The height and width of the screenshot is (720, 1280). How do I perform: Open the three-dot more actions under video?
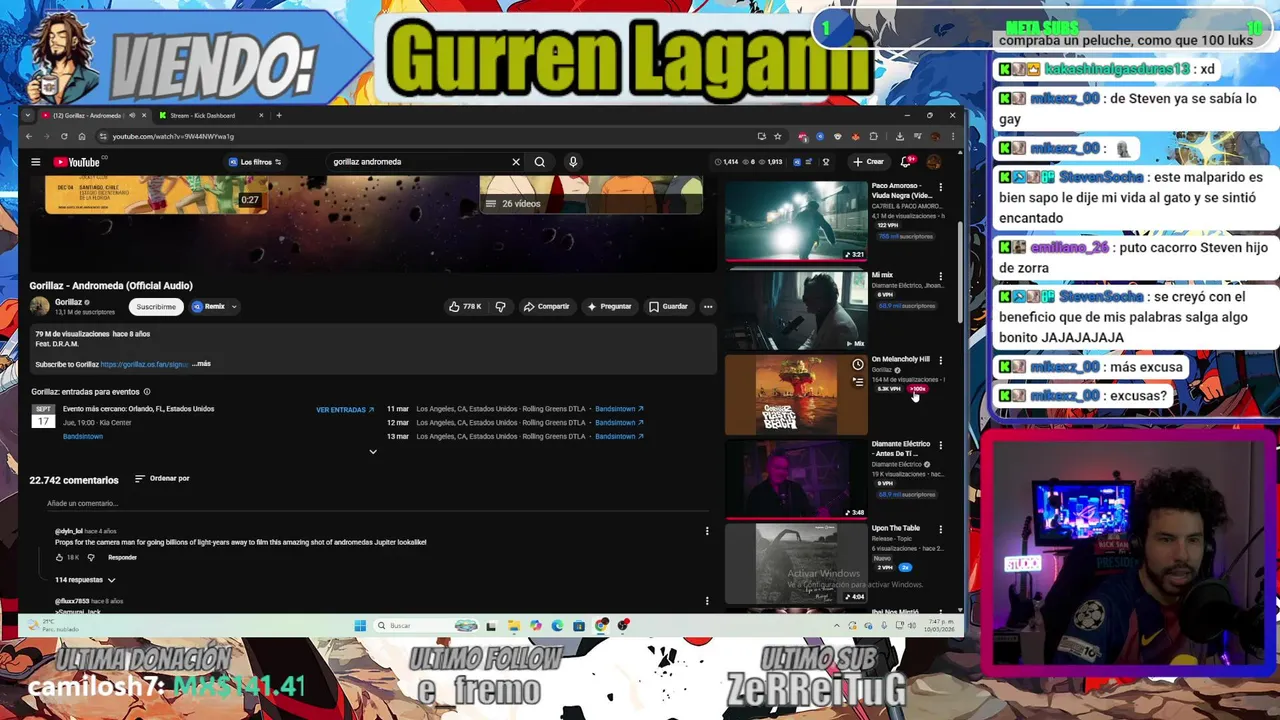click(x=708, y=307)
